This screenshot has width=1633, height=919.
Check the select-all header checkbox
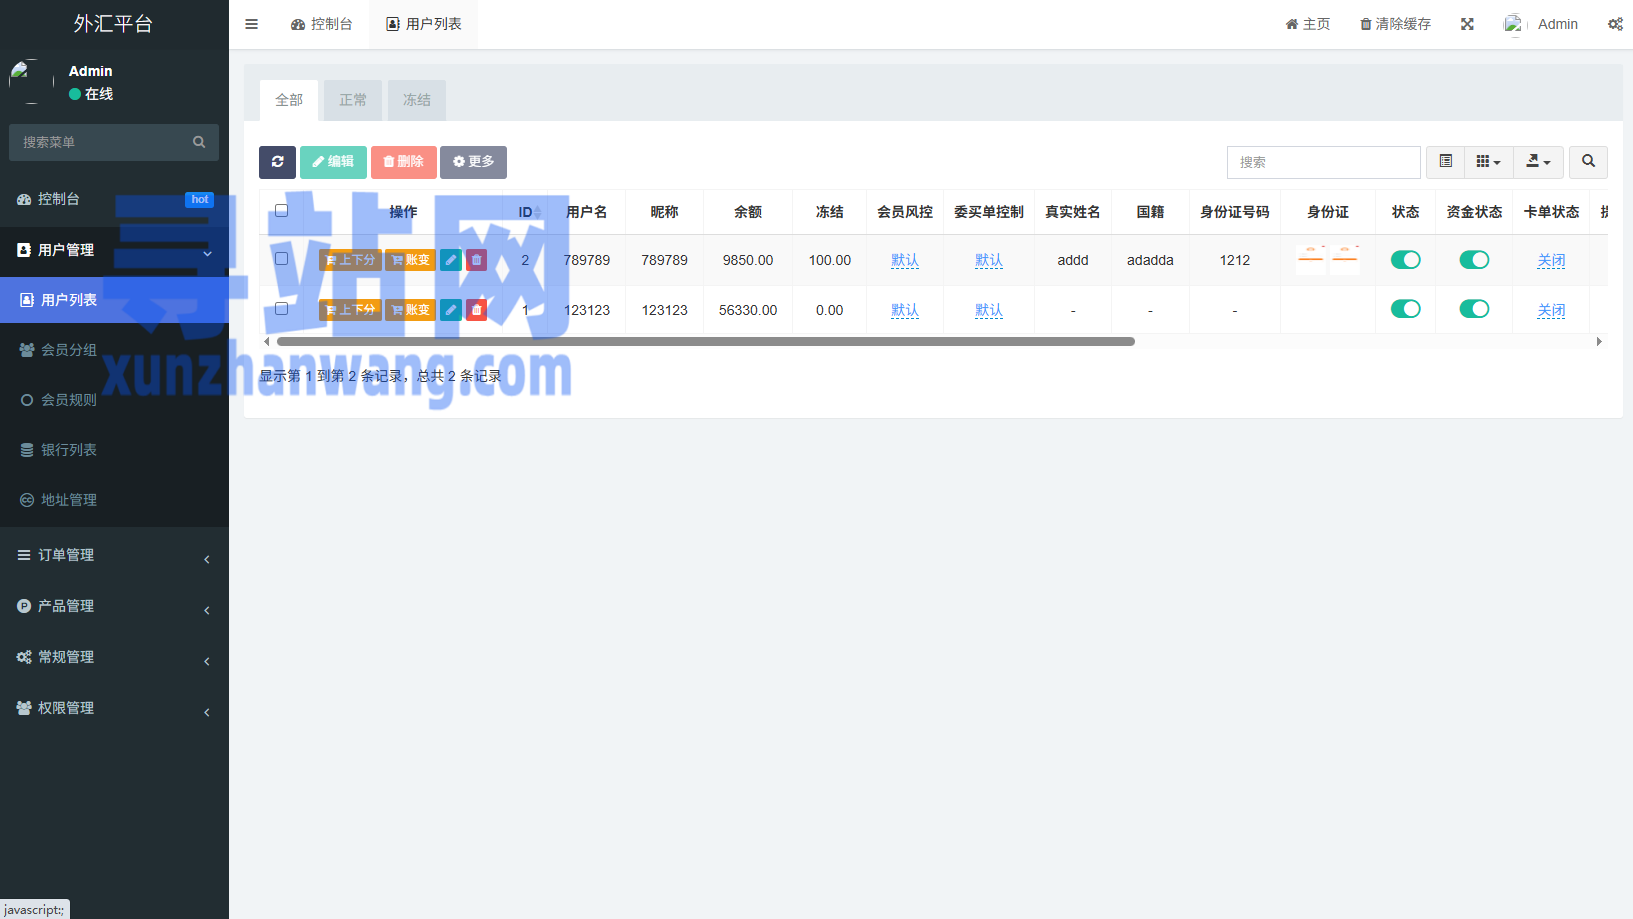point(282,211)
